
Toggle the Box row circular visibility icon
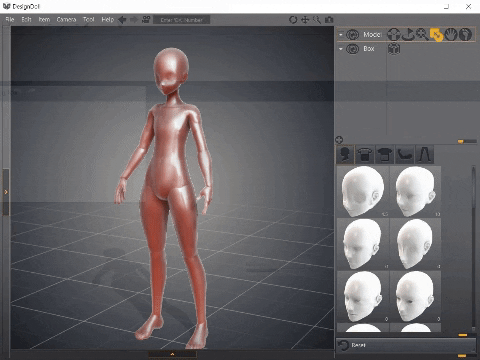pos(352,49)
